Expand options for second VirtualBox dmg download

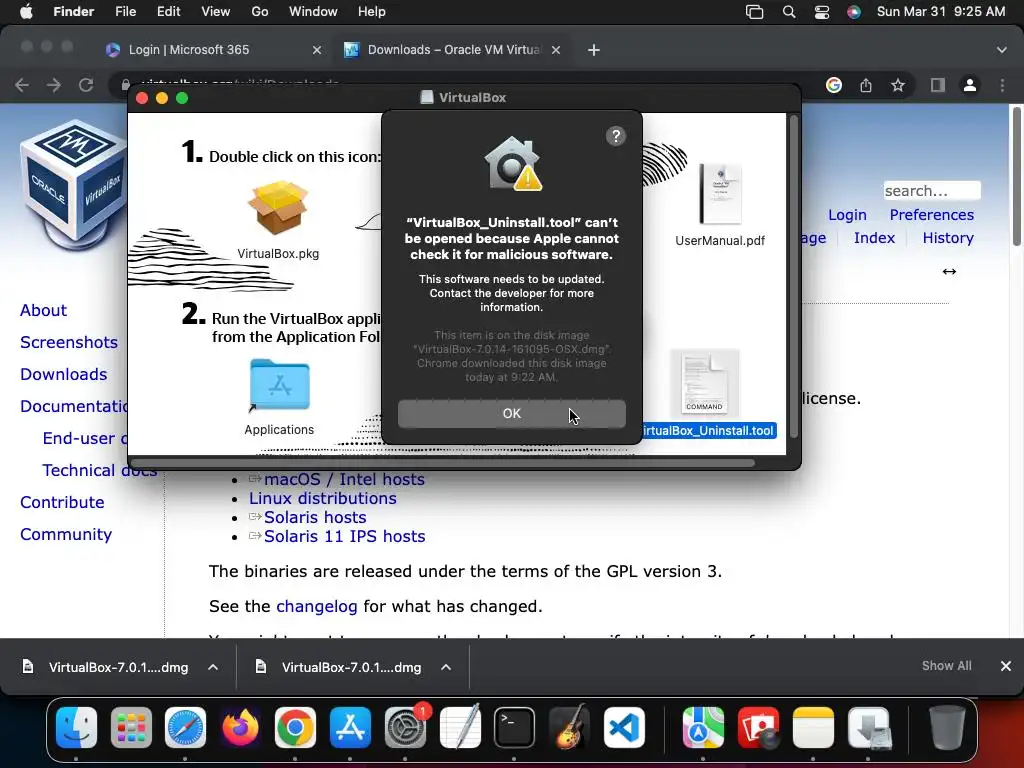pos(446,667)
